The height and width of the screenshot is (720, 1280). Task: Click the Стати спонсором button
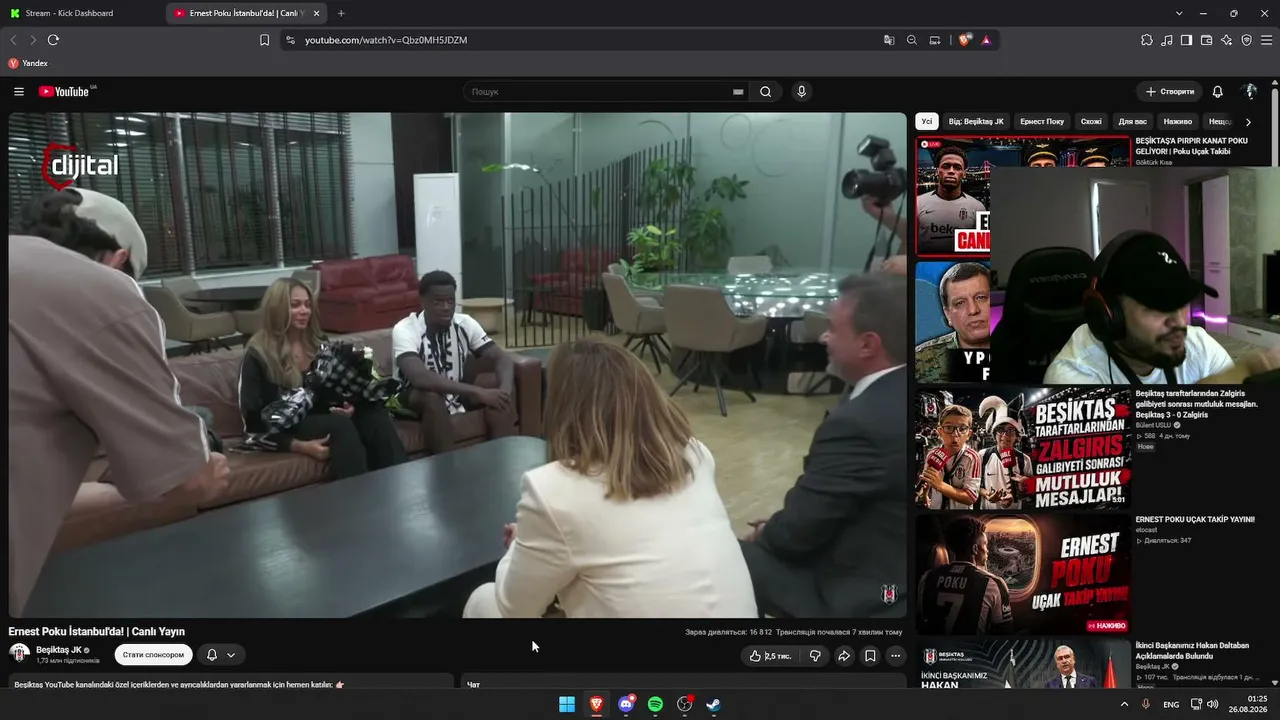point(153,655)
